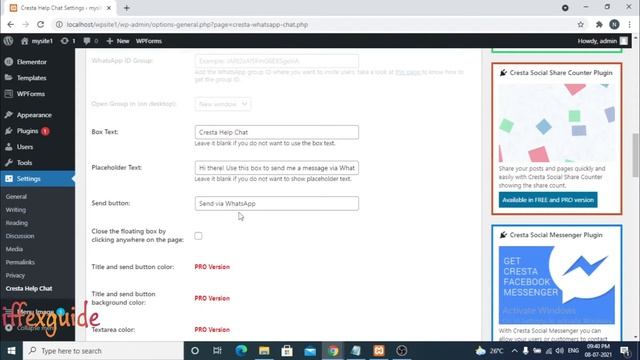
Task: Click the taskbar search box
Action: pyautogui.click(x=103, y=351)
